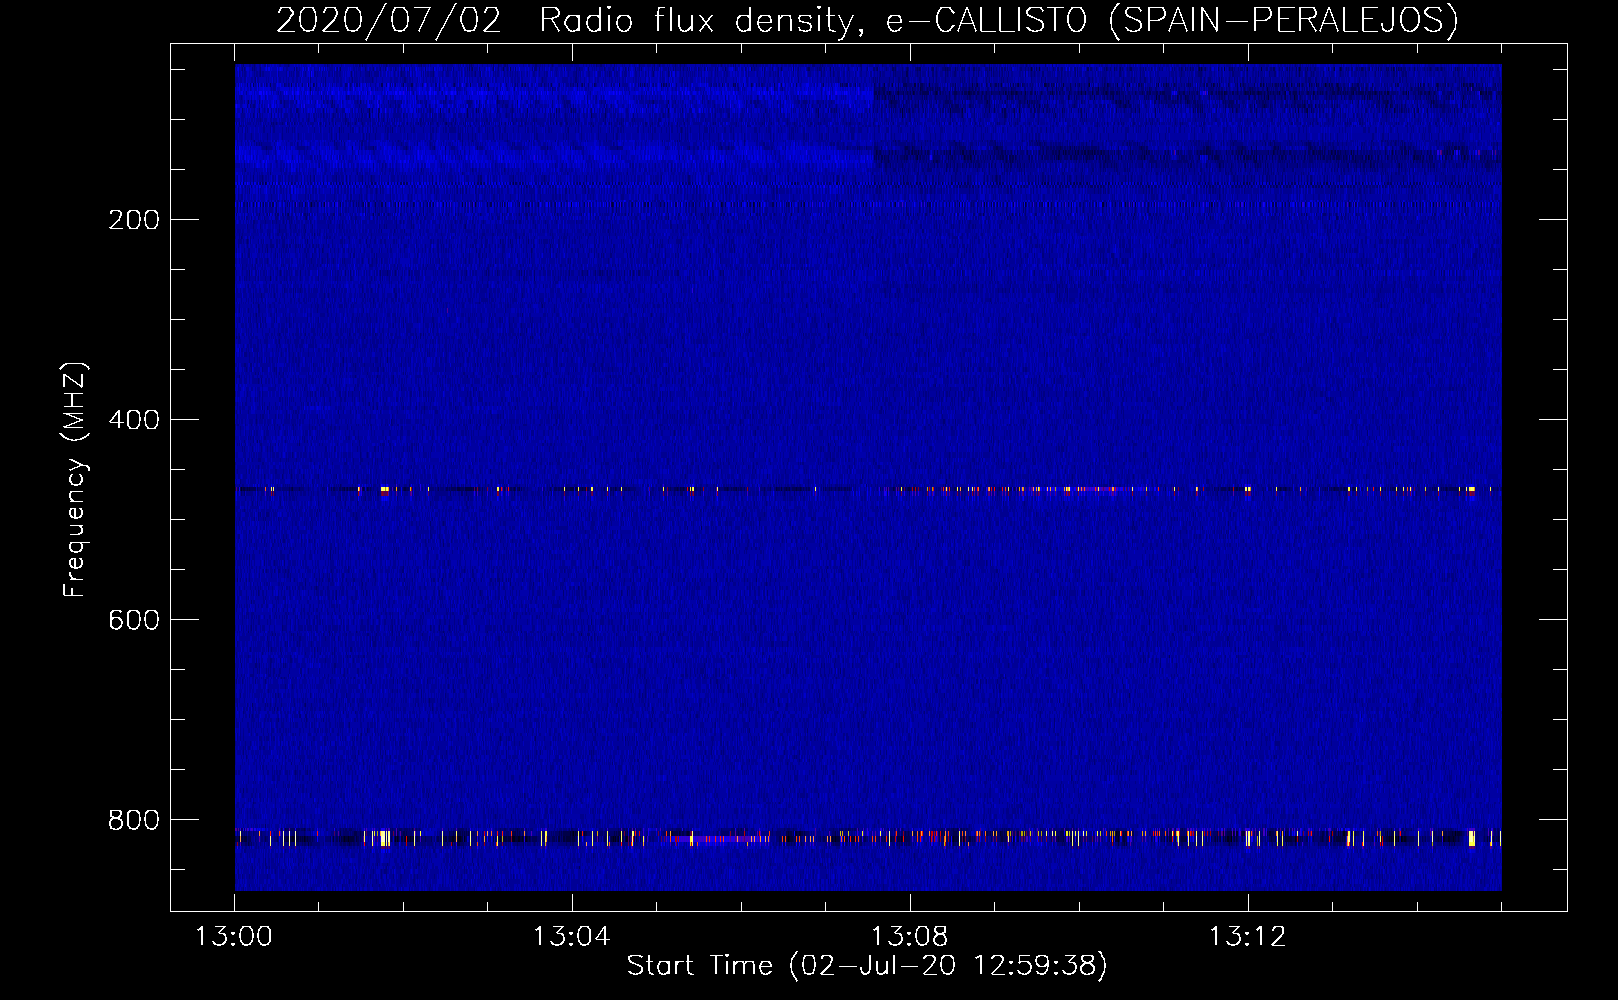1618x1000 pixels.
Task: Click the 800 frequency tick label
Action: click(x=134, y=820)
